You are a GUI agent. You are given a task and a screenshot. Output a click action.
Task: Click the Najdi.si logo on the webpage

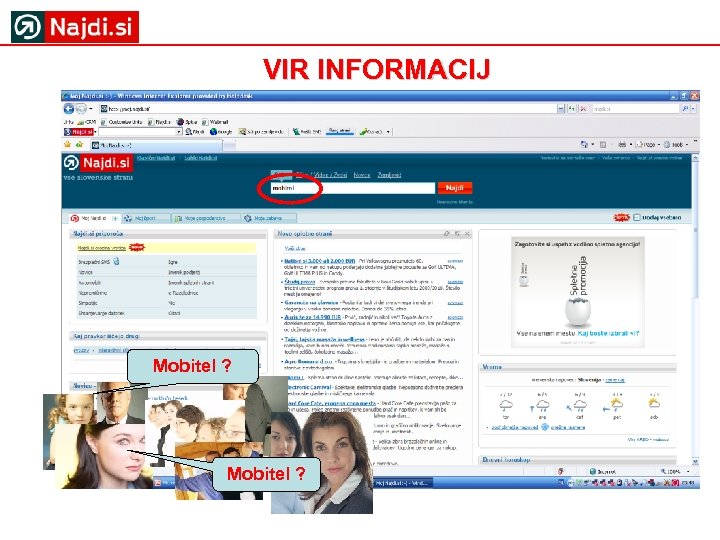tap(97, 163)
